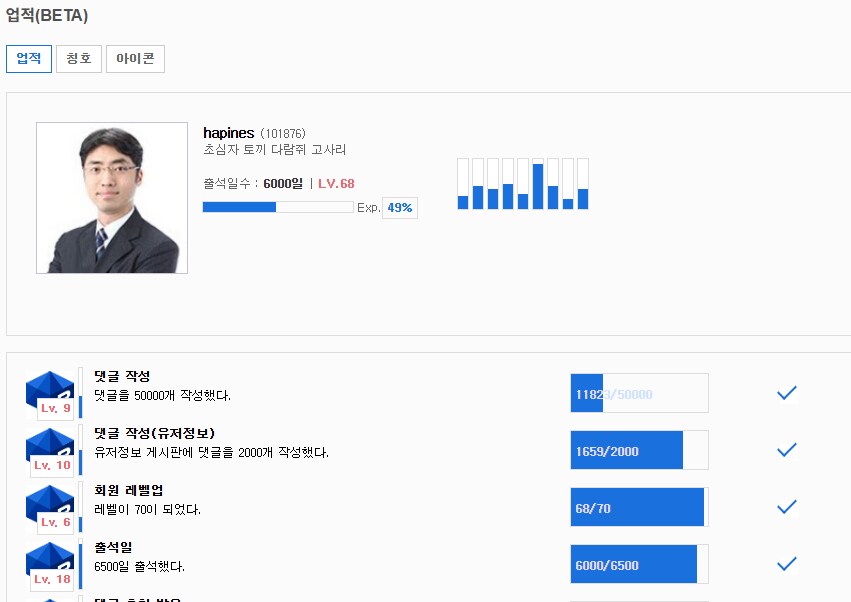Click the 49% Exp. percentage box
Viewport: 851px width, 602px height.
[400, 208]
